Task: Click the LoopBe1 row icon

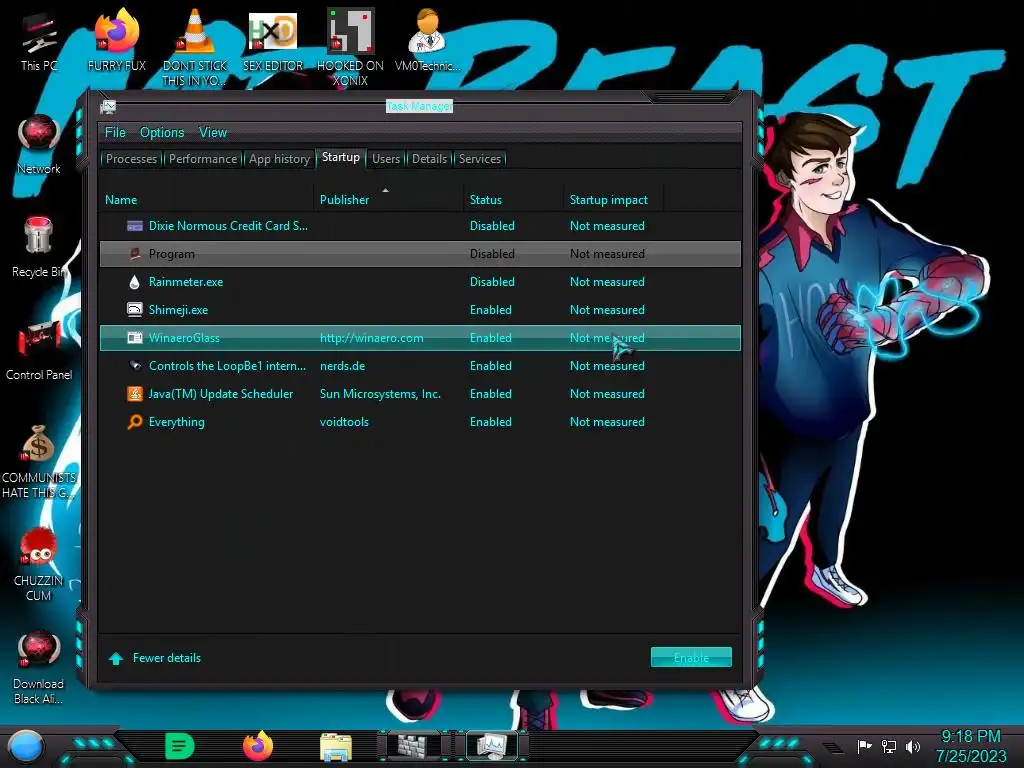Action: pyautogui.click(x=135, y=366)
